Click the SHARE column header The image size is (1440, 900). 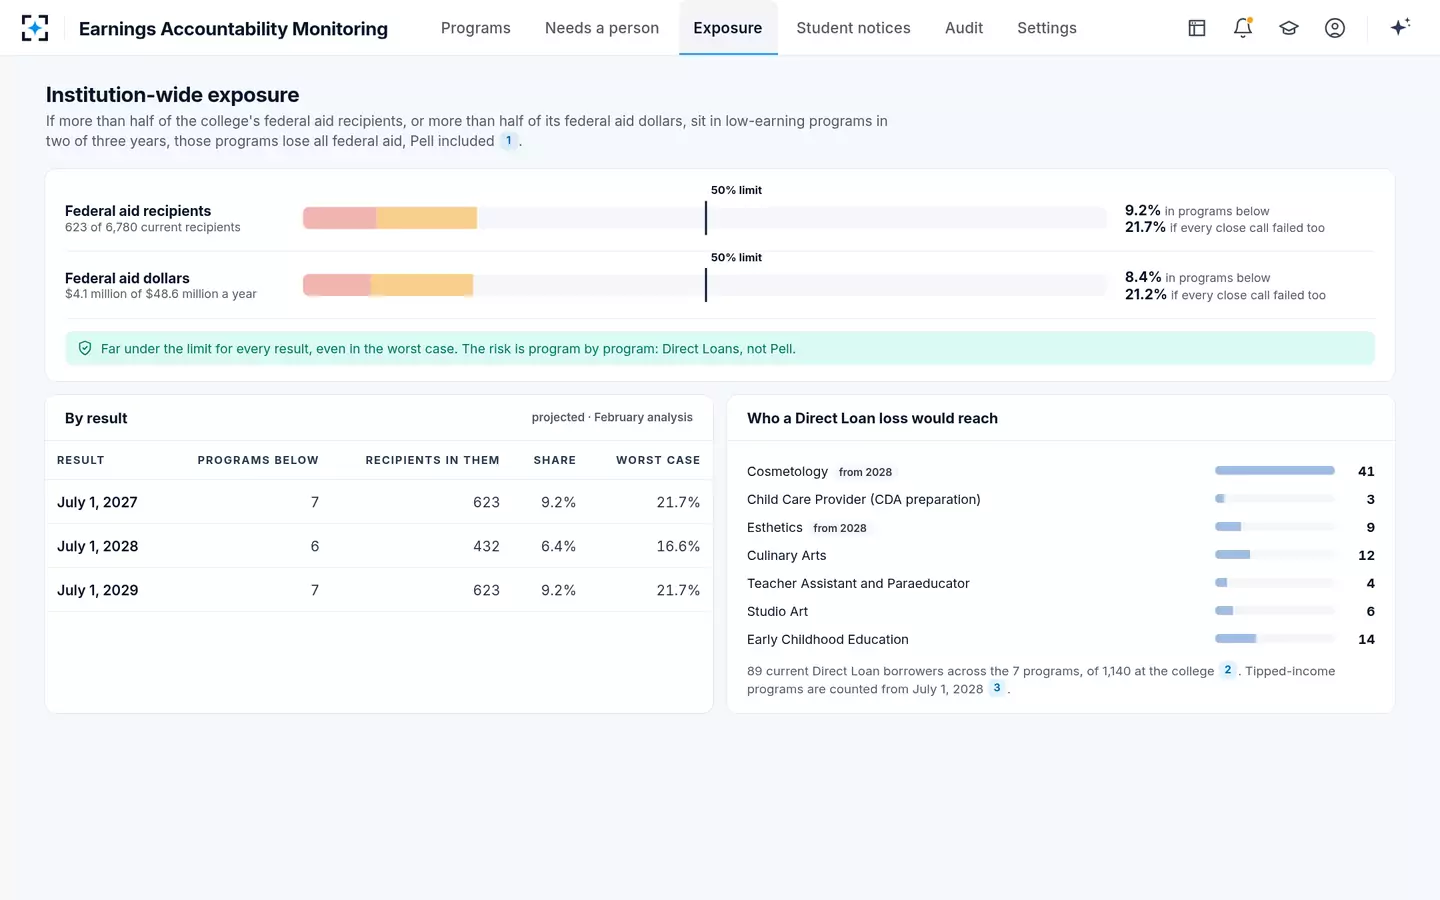[x=555, y=460]
